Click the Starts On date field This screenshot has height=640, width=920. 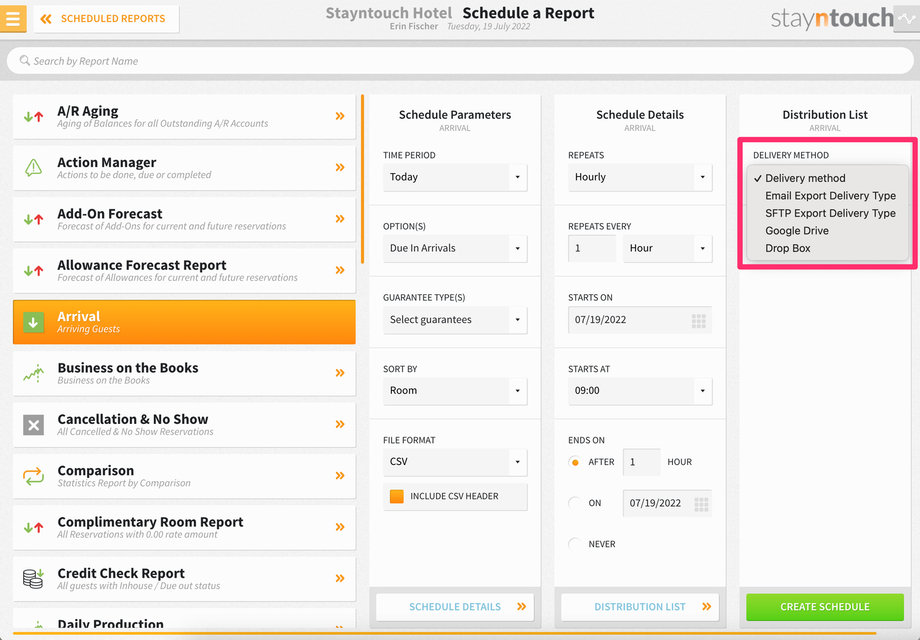click(640, 320)
